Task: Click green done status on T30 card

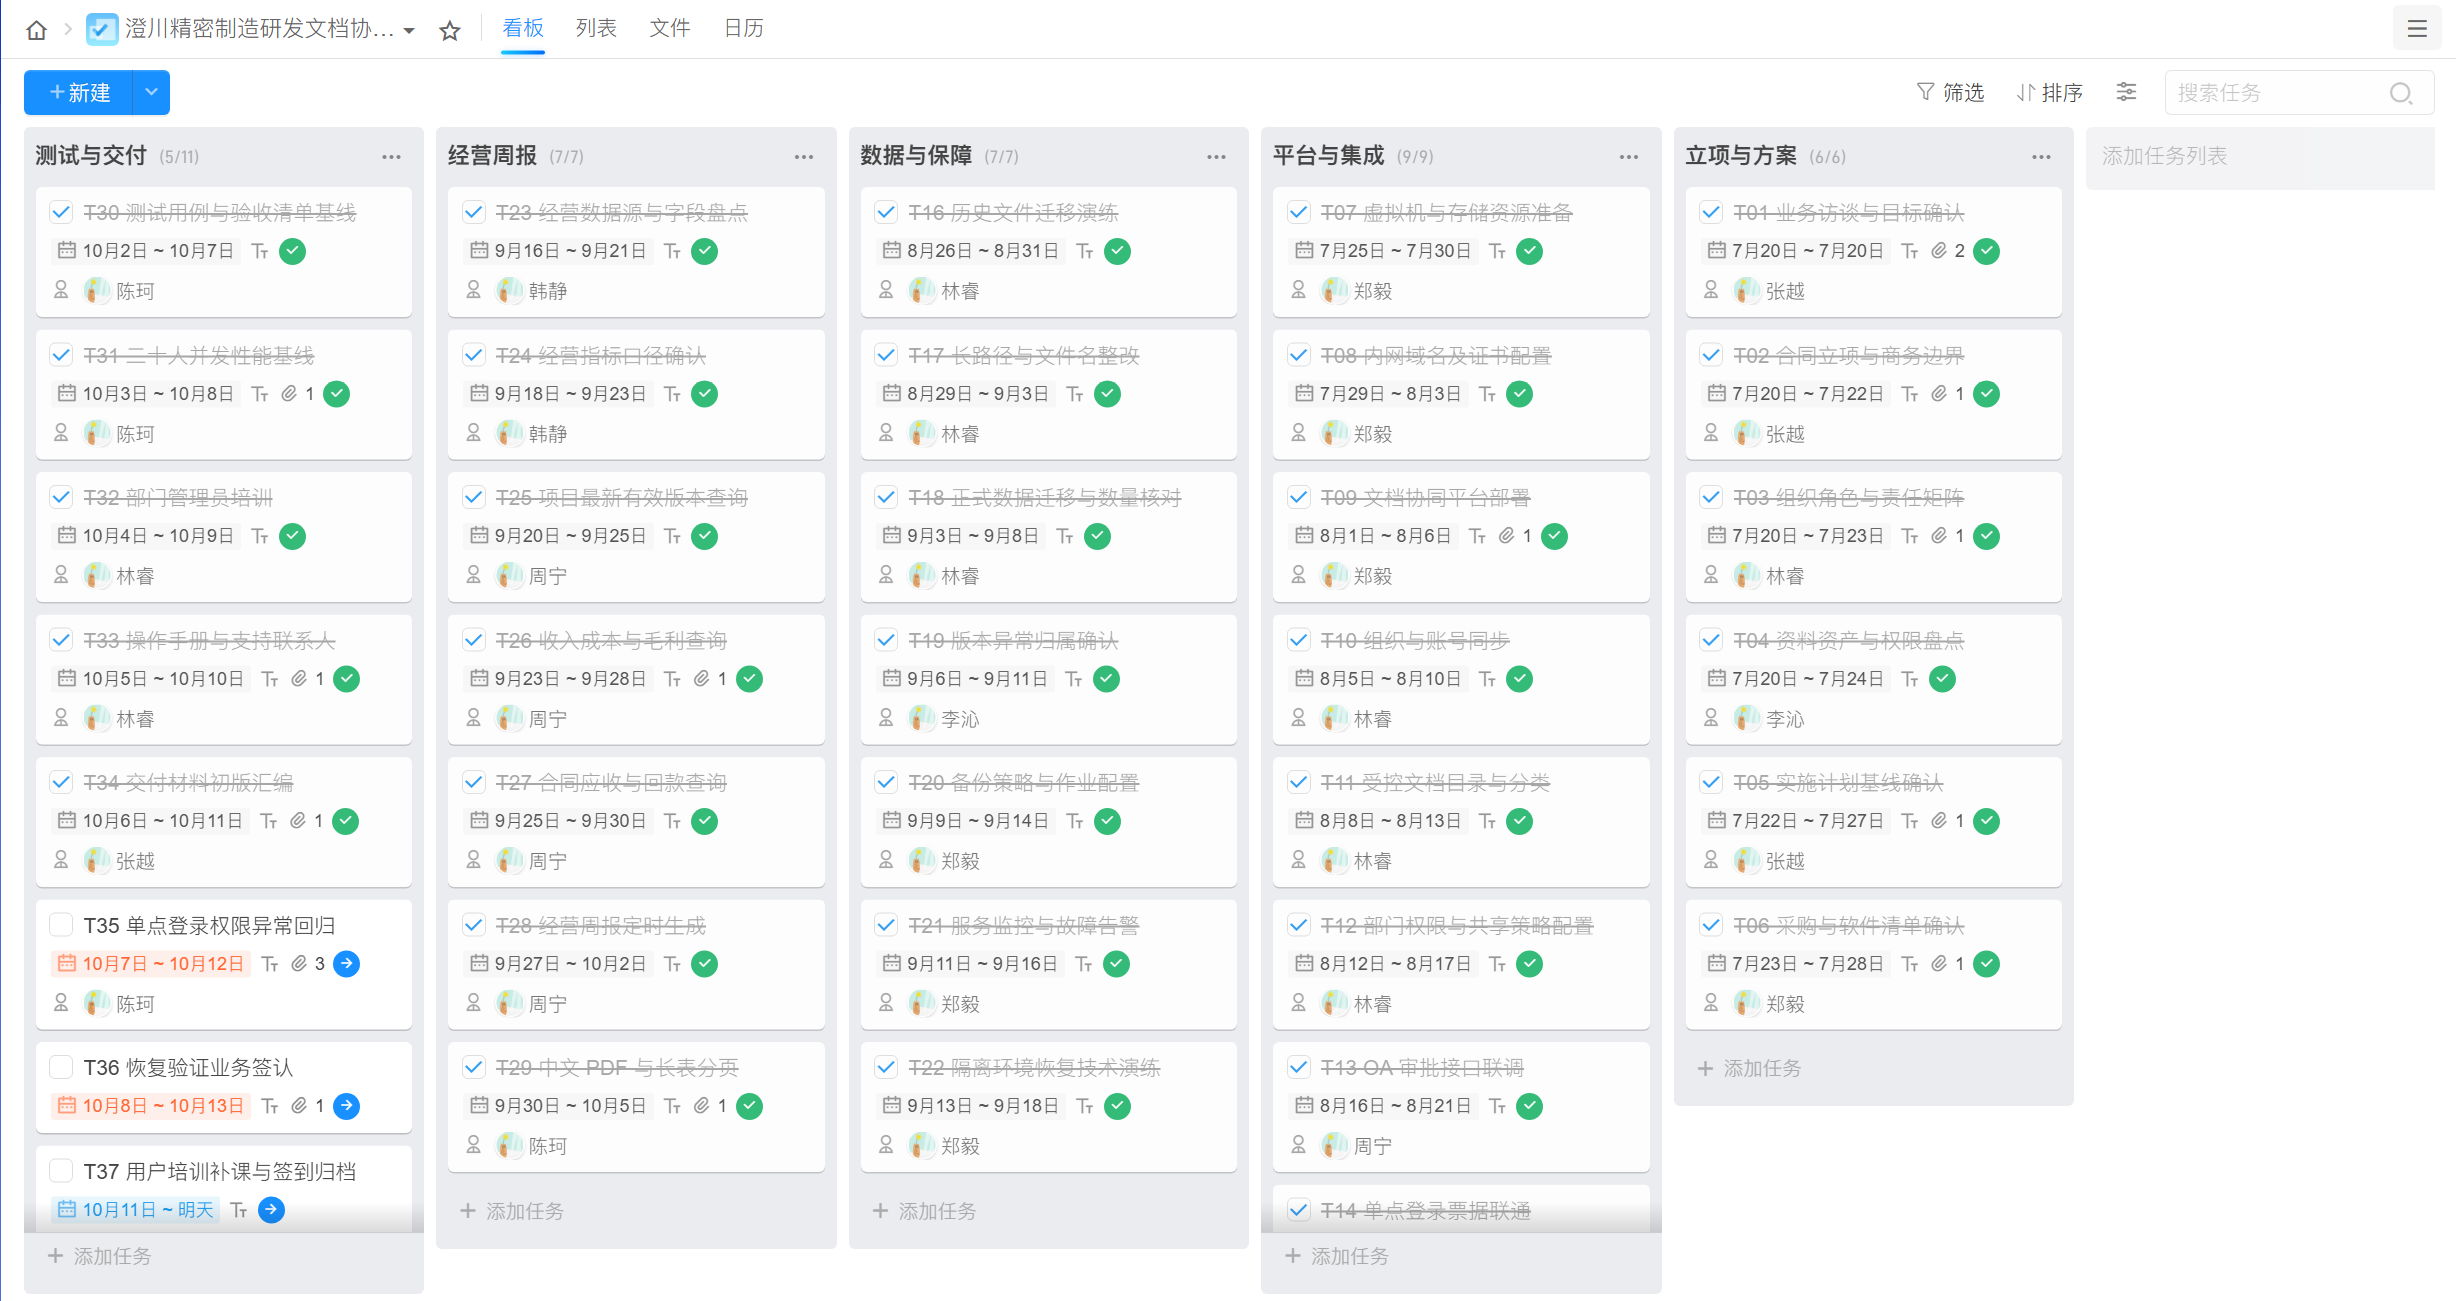Action: [x=292, y=251]
